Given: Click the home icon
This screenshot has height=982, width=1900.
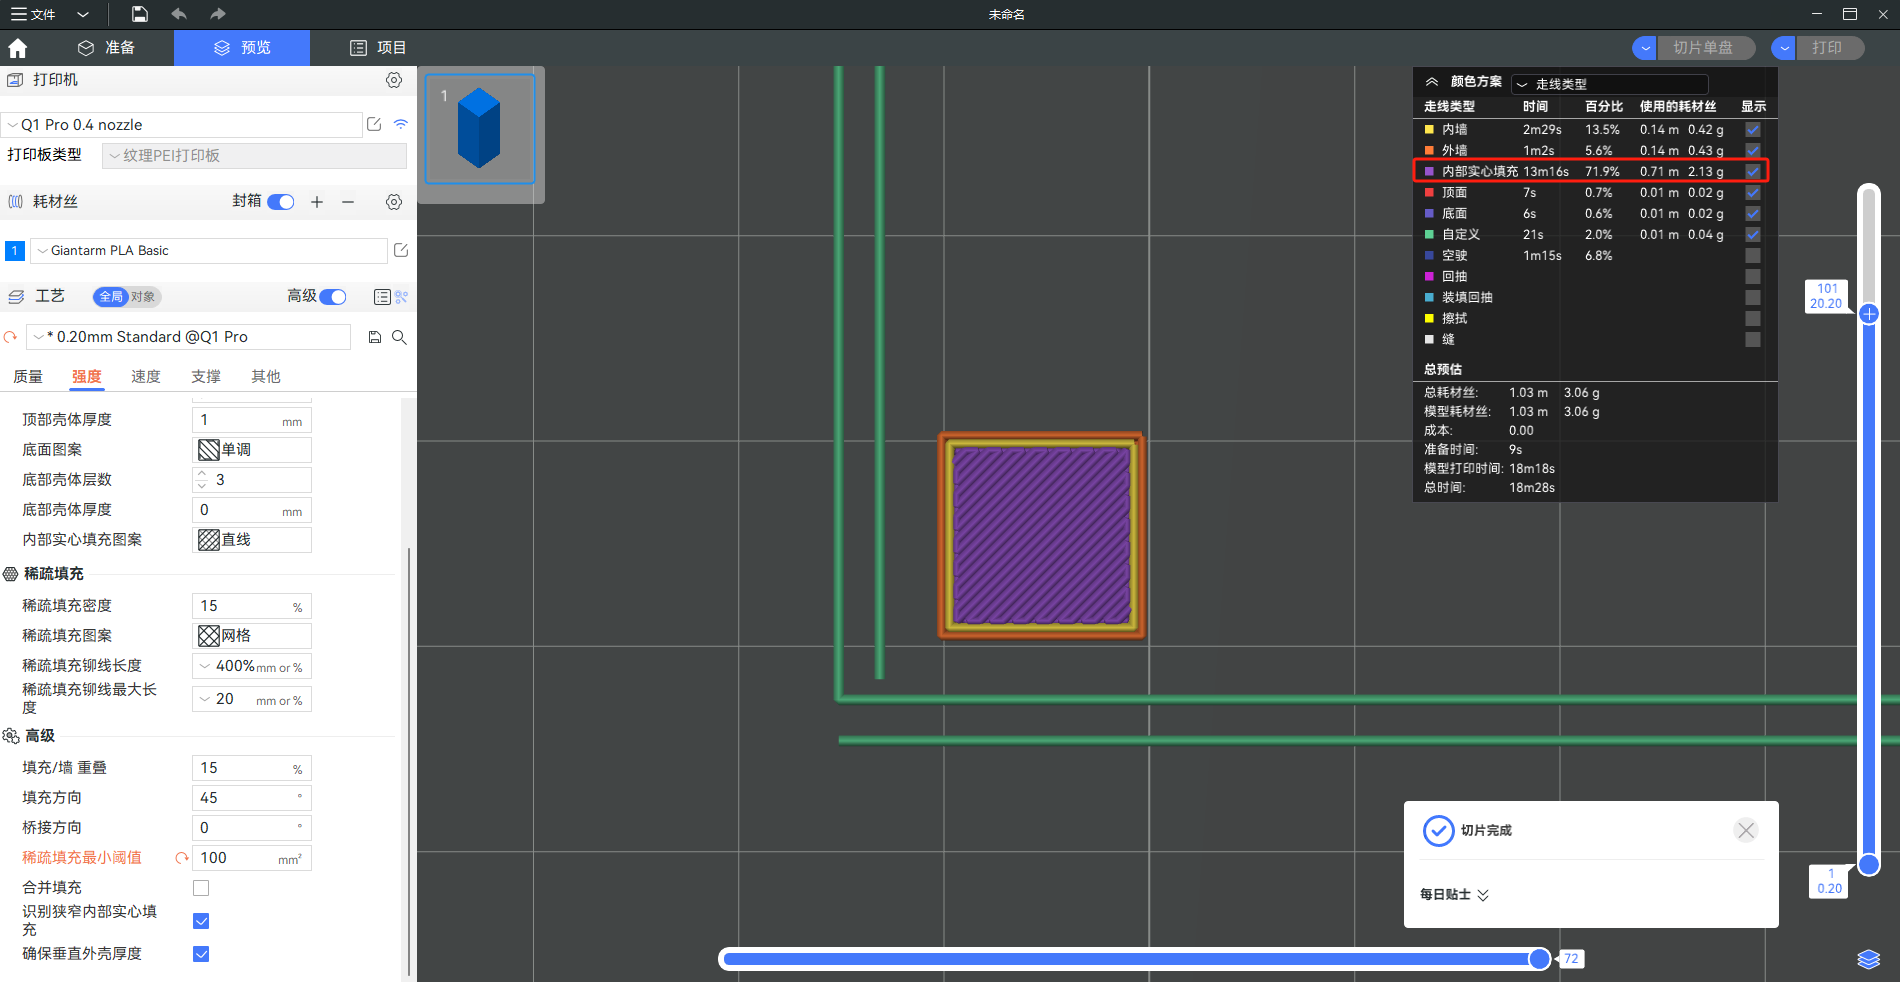Looking at the screenshot, I should (18, 48).
